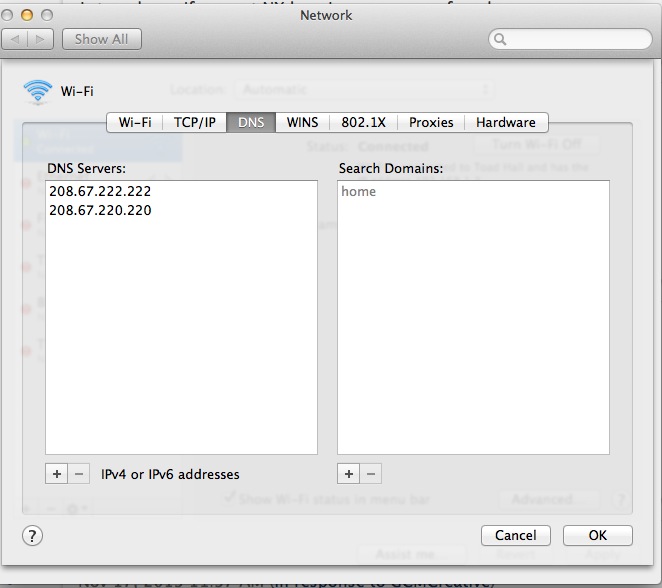Focus the preferences search field

click(570, 39)
